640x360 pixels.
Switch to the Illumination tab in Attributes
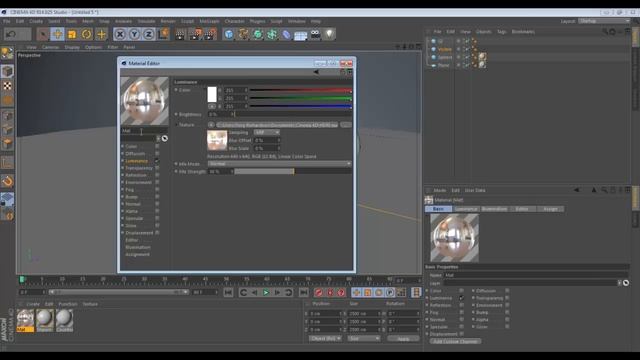494,209
